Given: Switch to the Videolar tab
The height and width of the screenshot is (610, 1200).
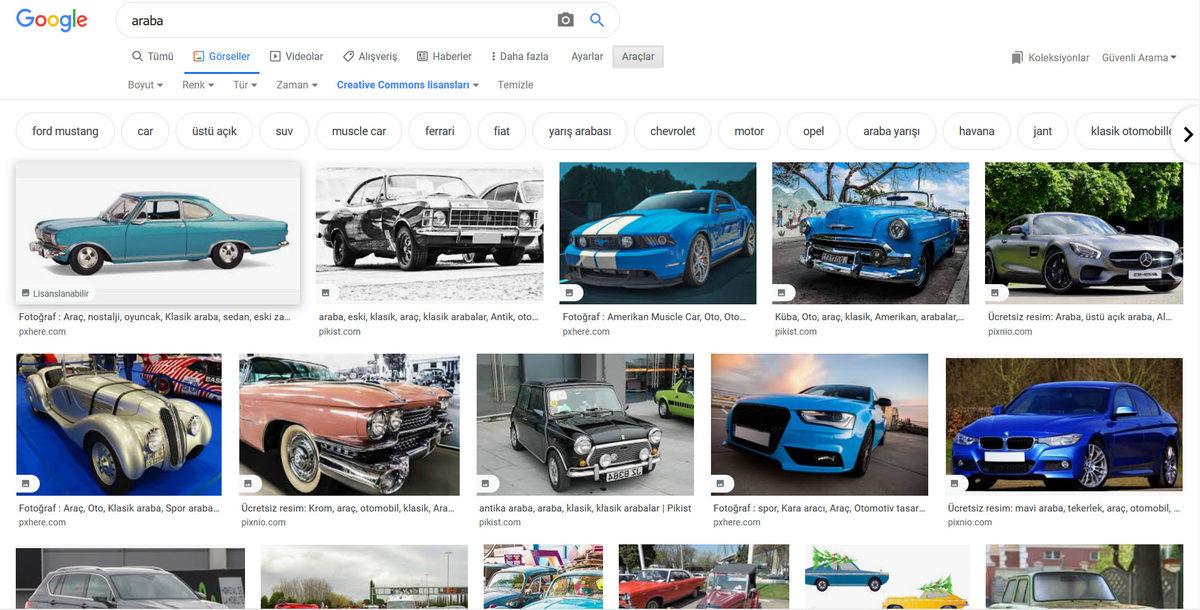Looking at the screenshot, I should click(296, 56).
